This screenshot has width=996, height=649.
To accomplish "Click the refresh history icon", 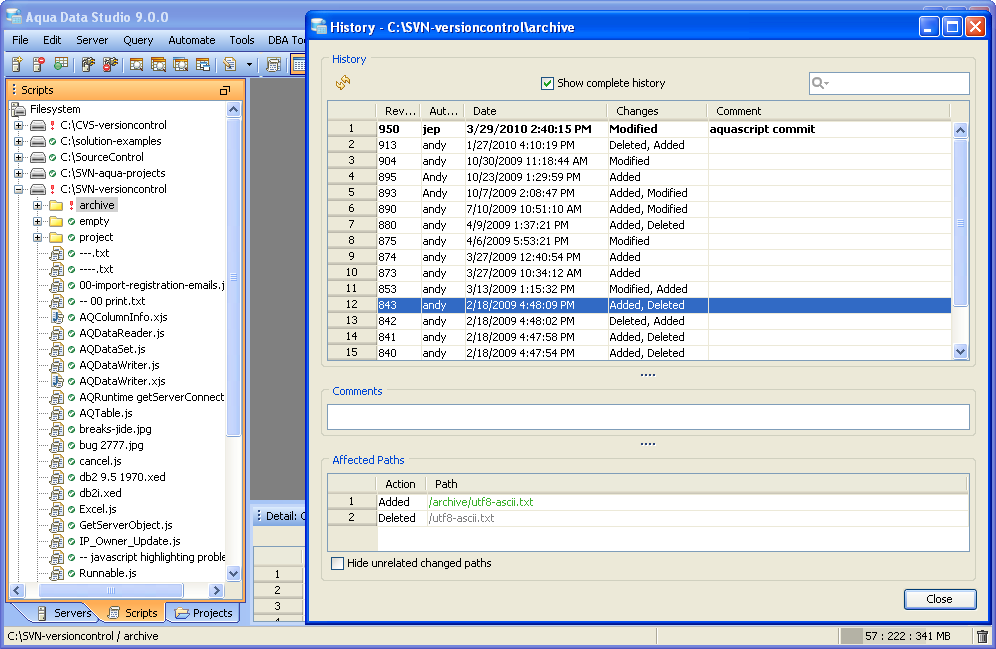I will click(x=343, y=83).
